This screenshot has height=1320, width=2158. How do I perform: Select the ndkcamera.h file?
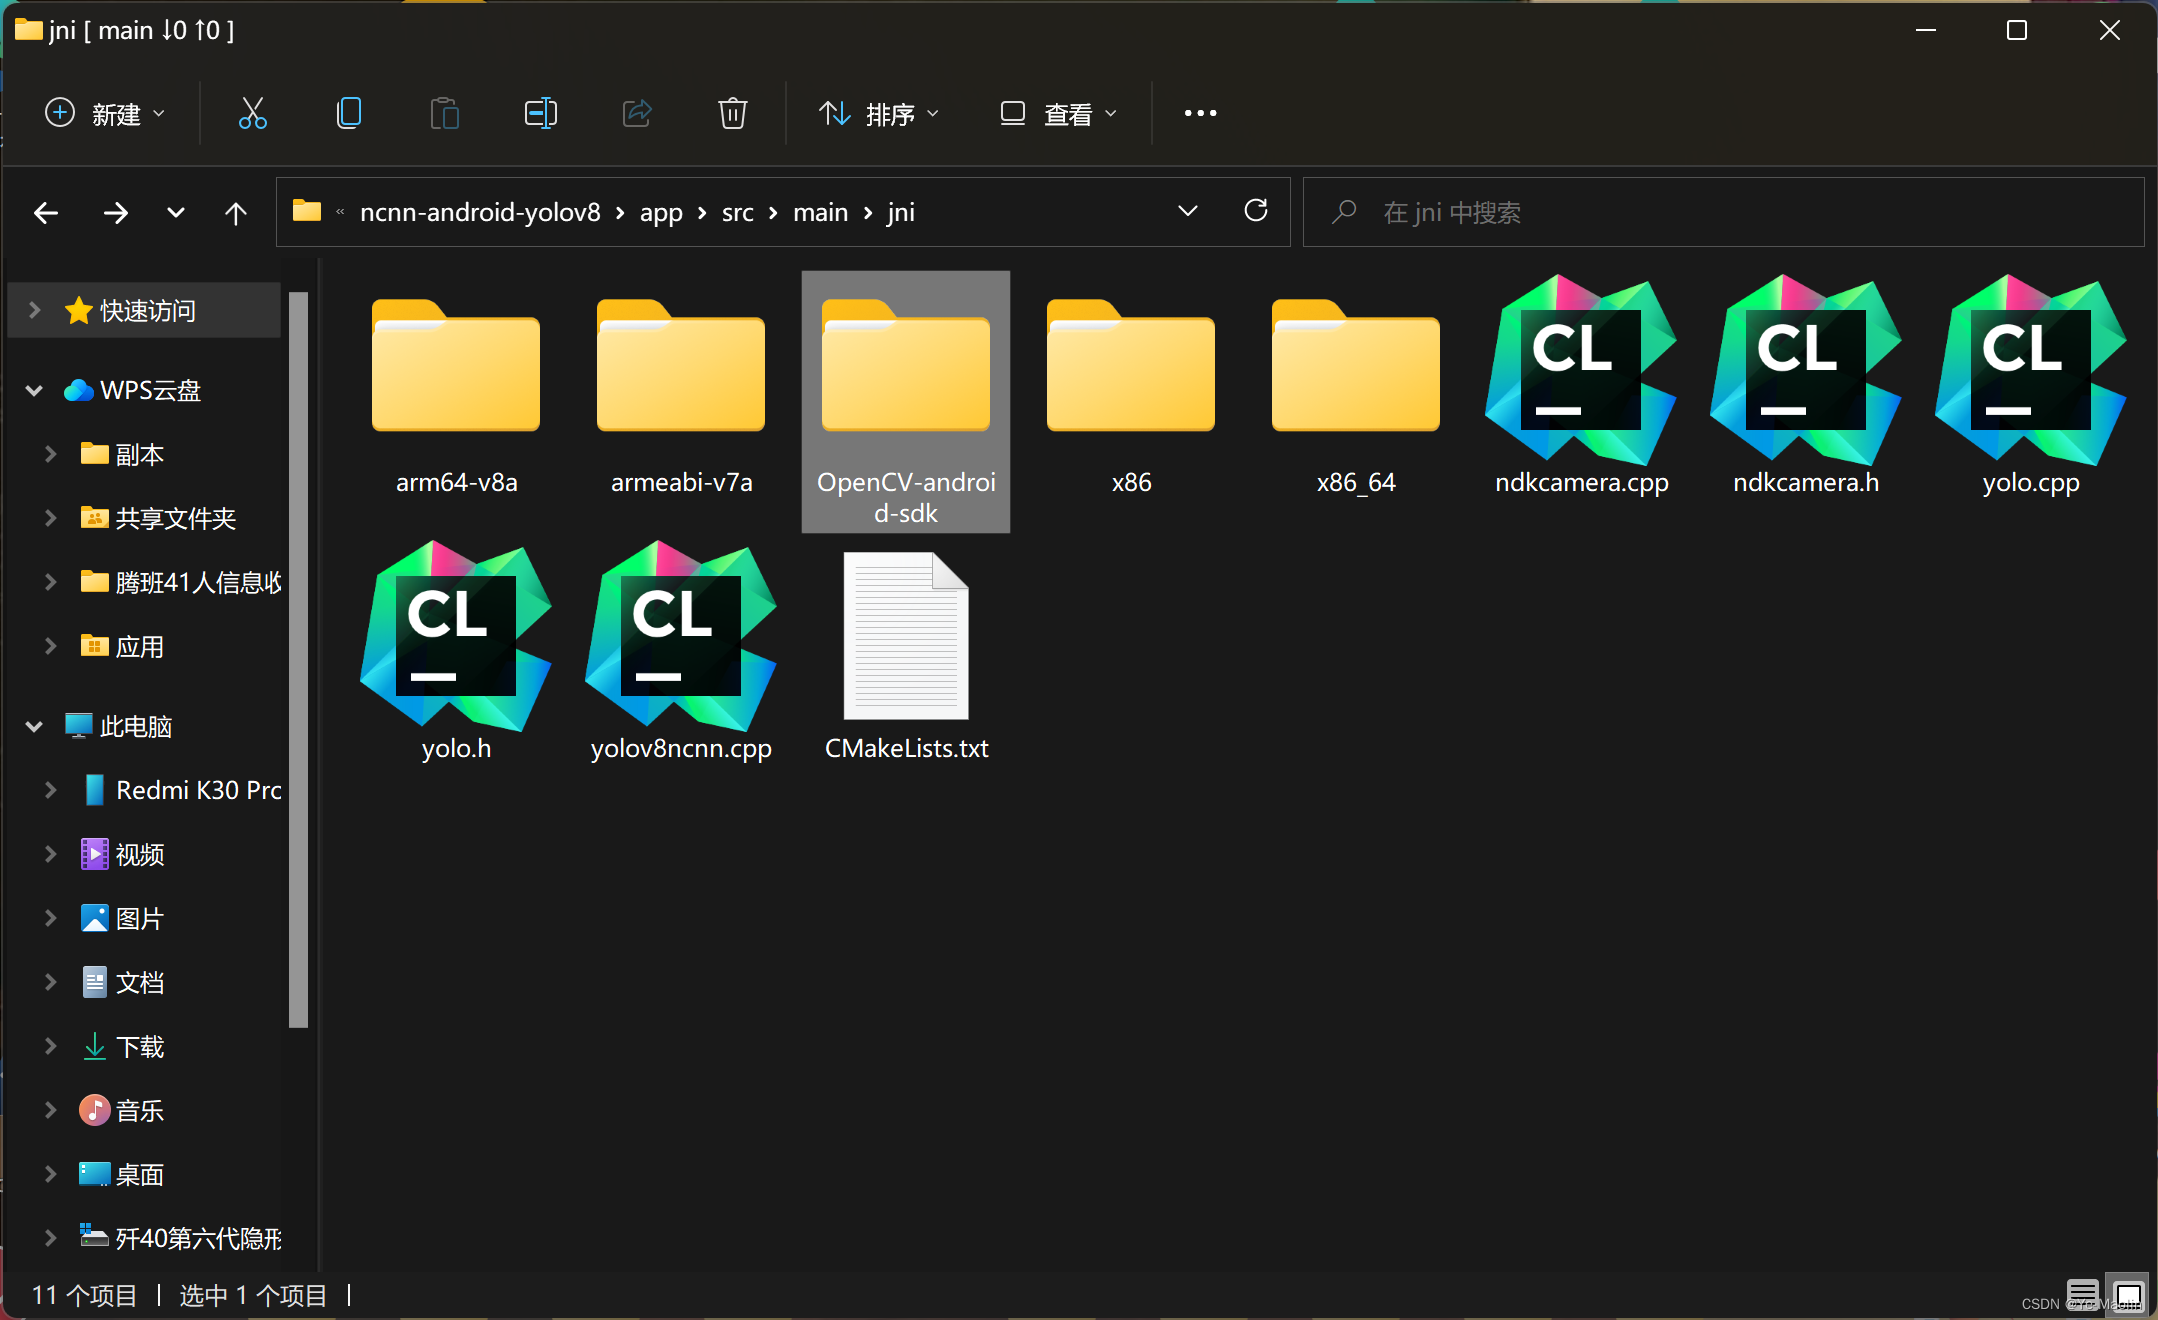[1806, 386]
